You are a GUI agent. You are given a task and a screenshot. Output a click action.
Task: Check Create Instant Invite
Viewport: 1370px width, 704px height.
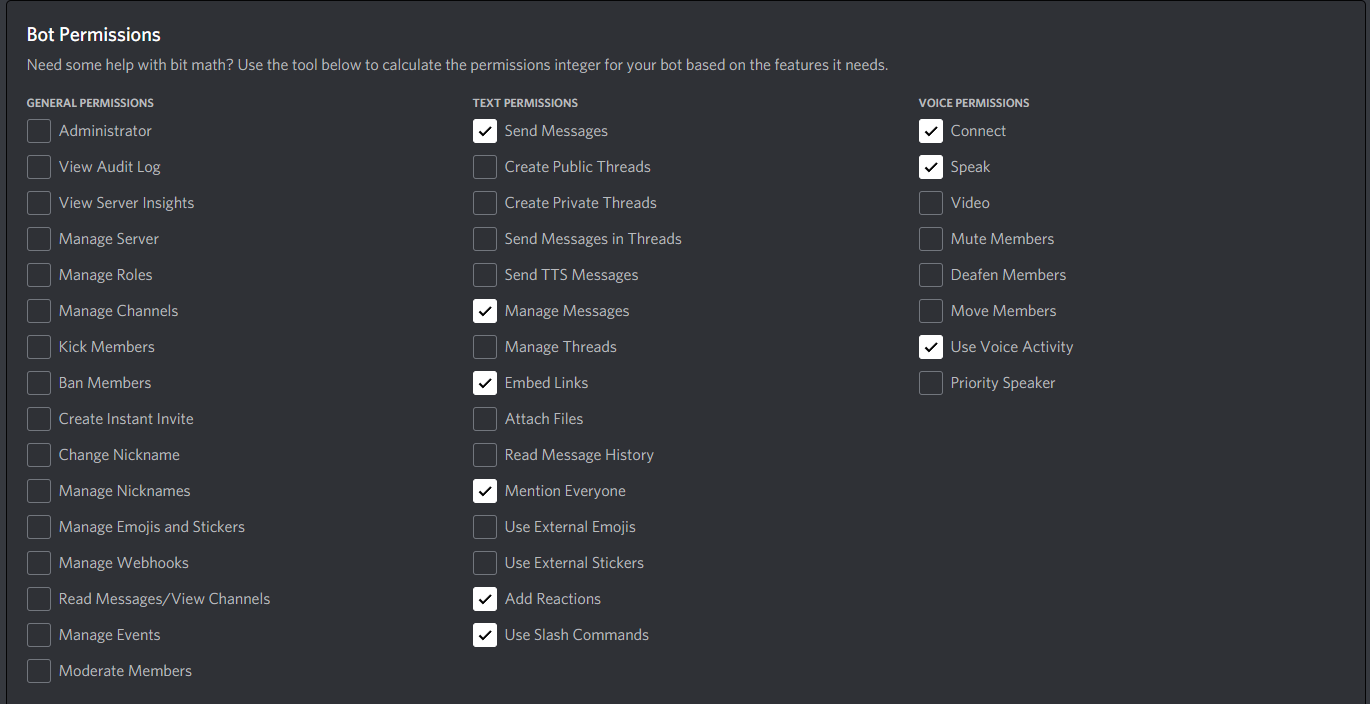pyautogui.click(x=38, y=418)
